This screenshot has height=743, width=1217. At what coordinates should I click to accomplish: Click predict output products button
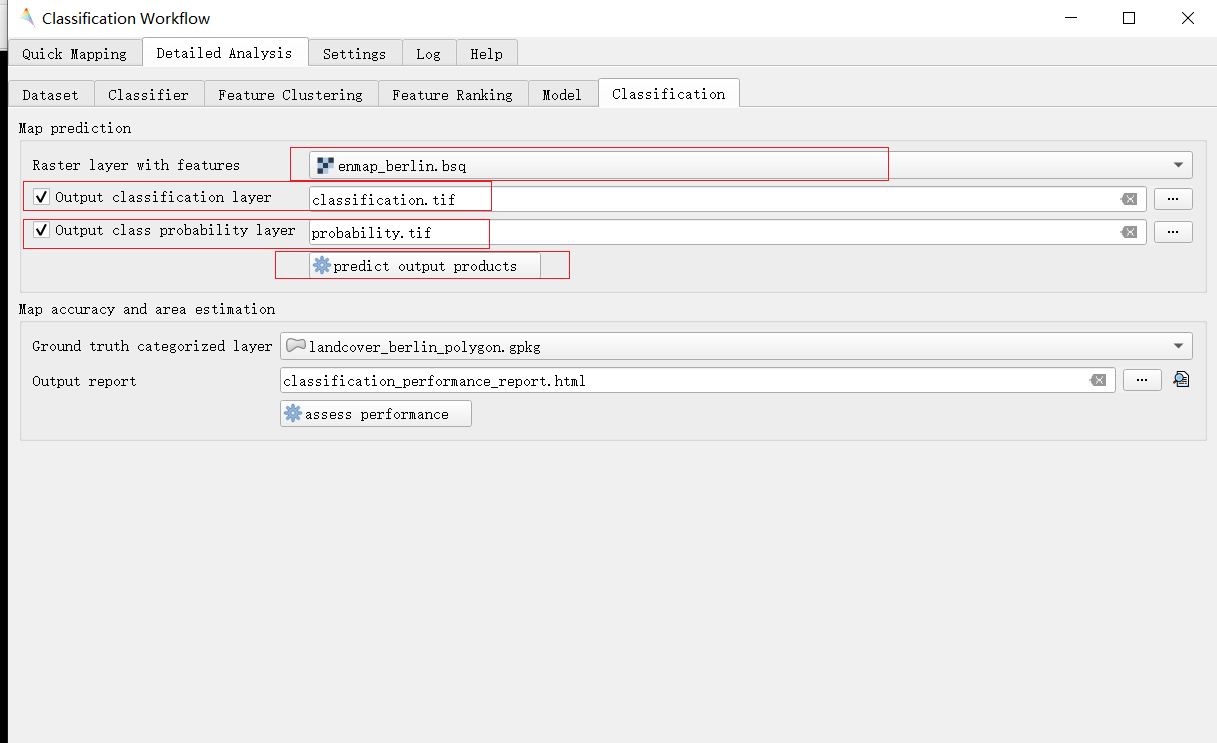425,266
